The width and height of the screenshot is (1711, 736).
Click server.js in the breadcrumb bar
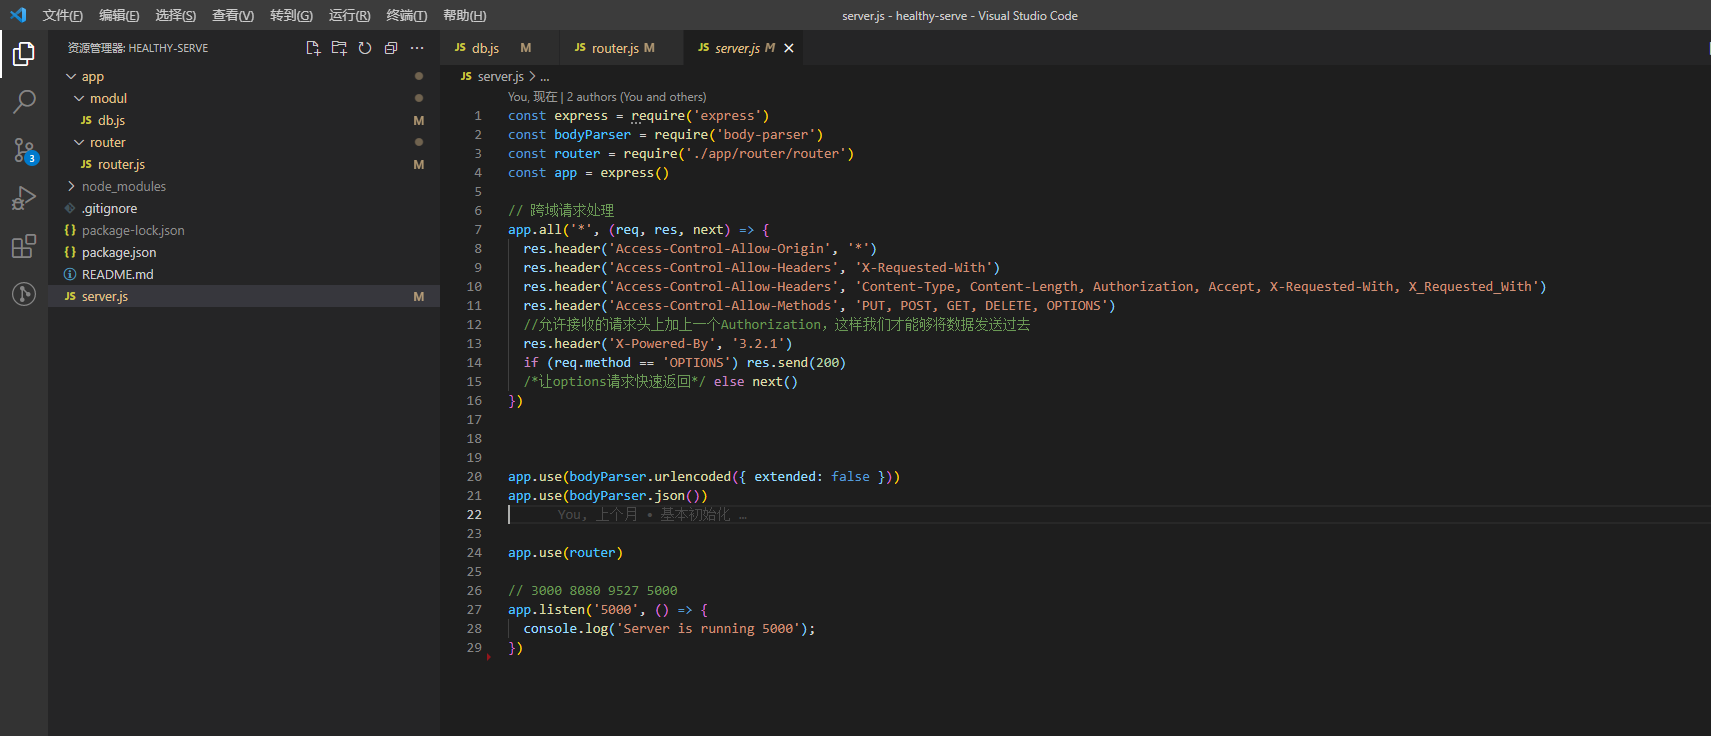pos(501,76)
